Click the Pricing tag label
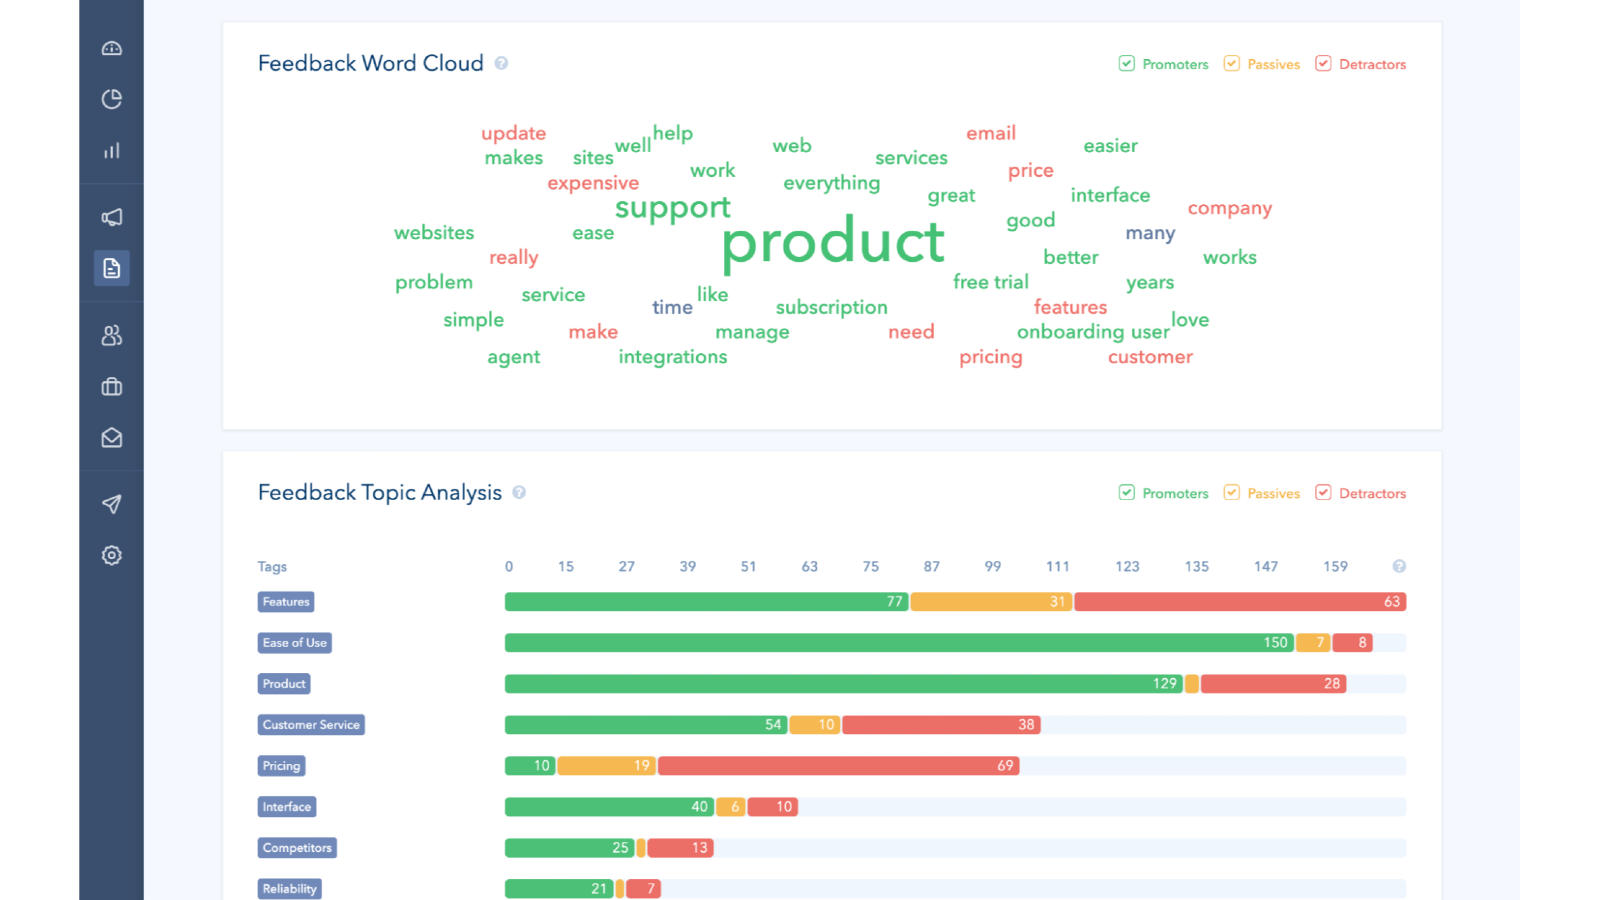The height and width of the screenshot is (900, 1600). pos(281,766)
